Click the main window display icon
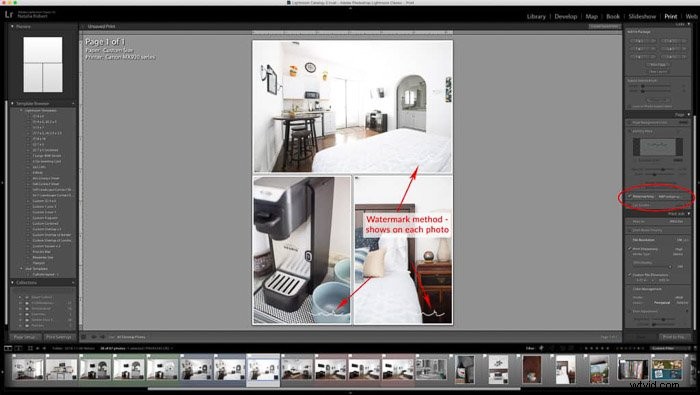The image size is (700, 395). click(x=8, y=348)
